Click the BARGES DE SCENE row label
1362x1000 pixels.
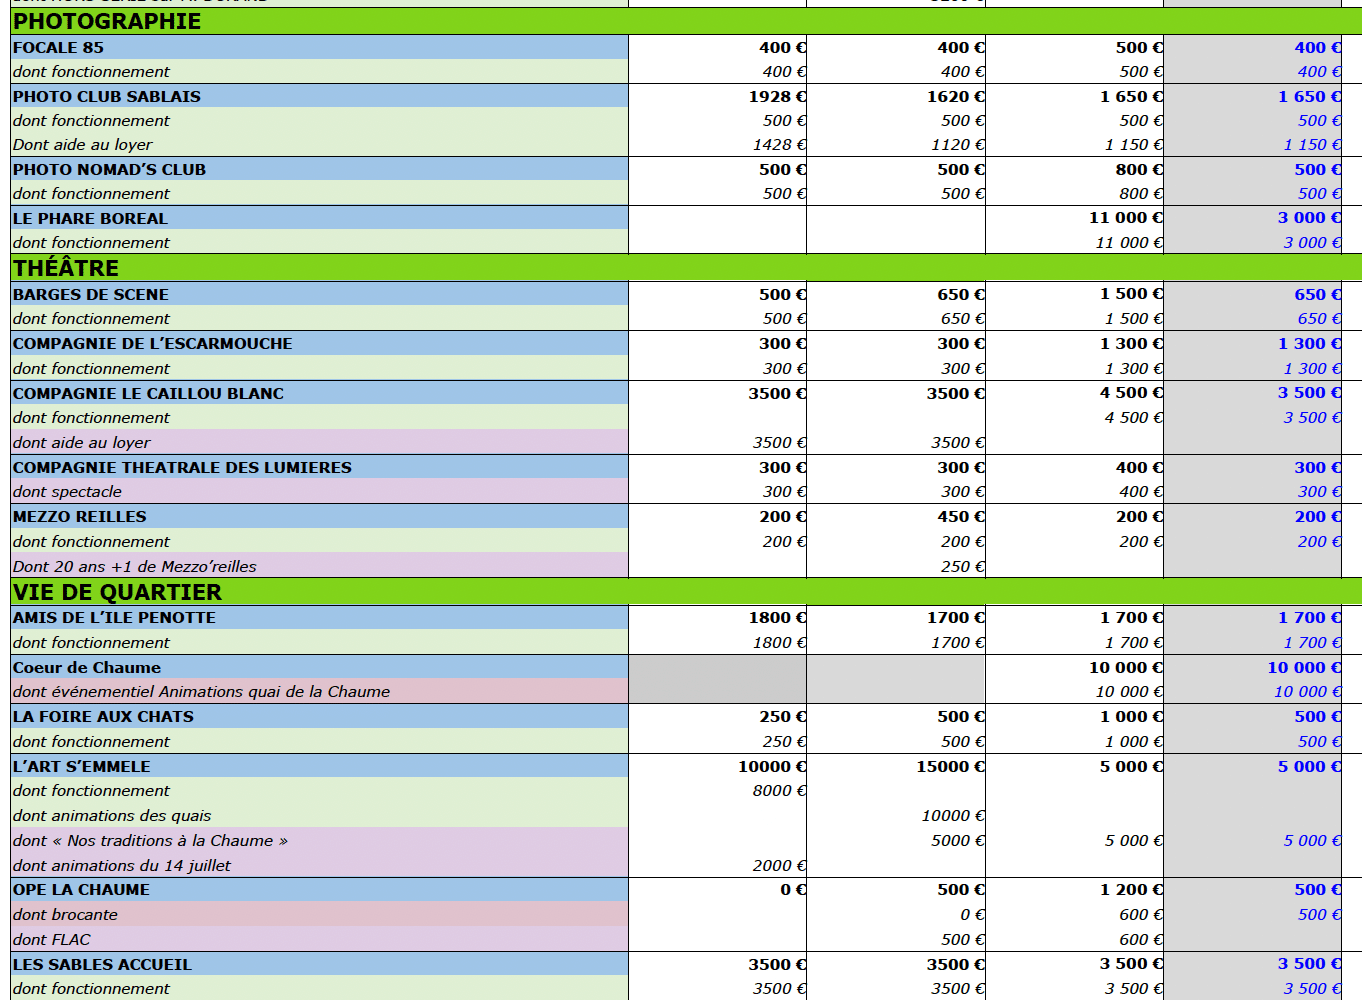tap(91, 294)
